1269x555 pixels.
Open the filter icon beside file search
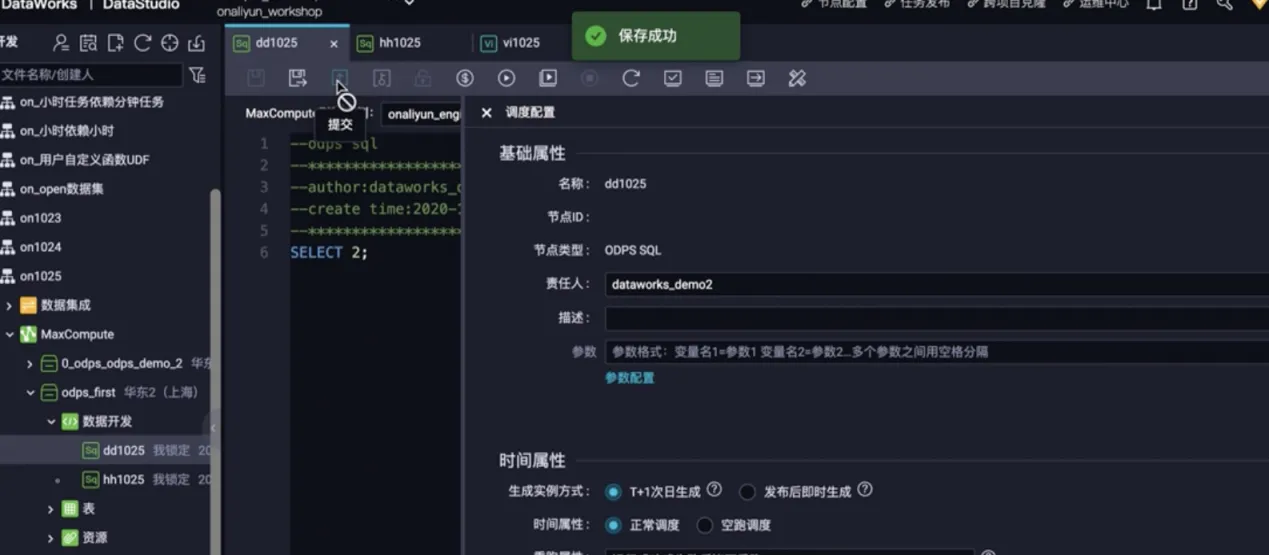pos(197,75)
